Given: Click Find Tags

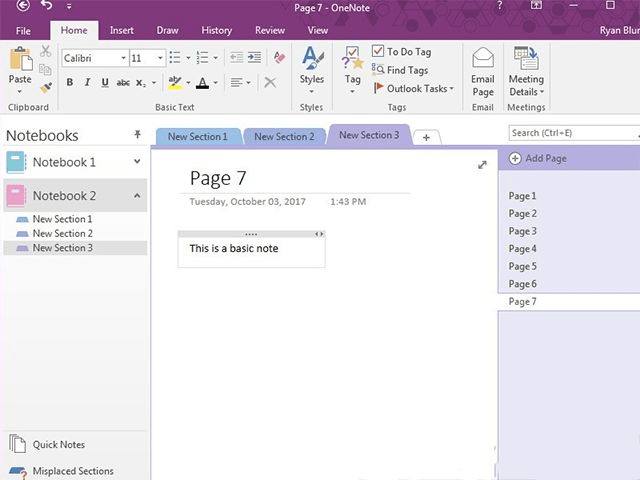Looking at the screenshot, I should pyautogui.click(x=400, y=70).
